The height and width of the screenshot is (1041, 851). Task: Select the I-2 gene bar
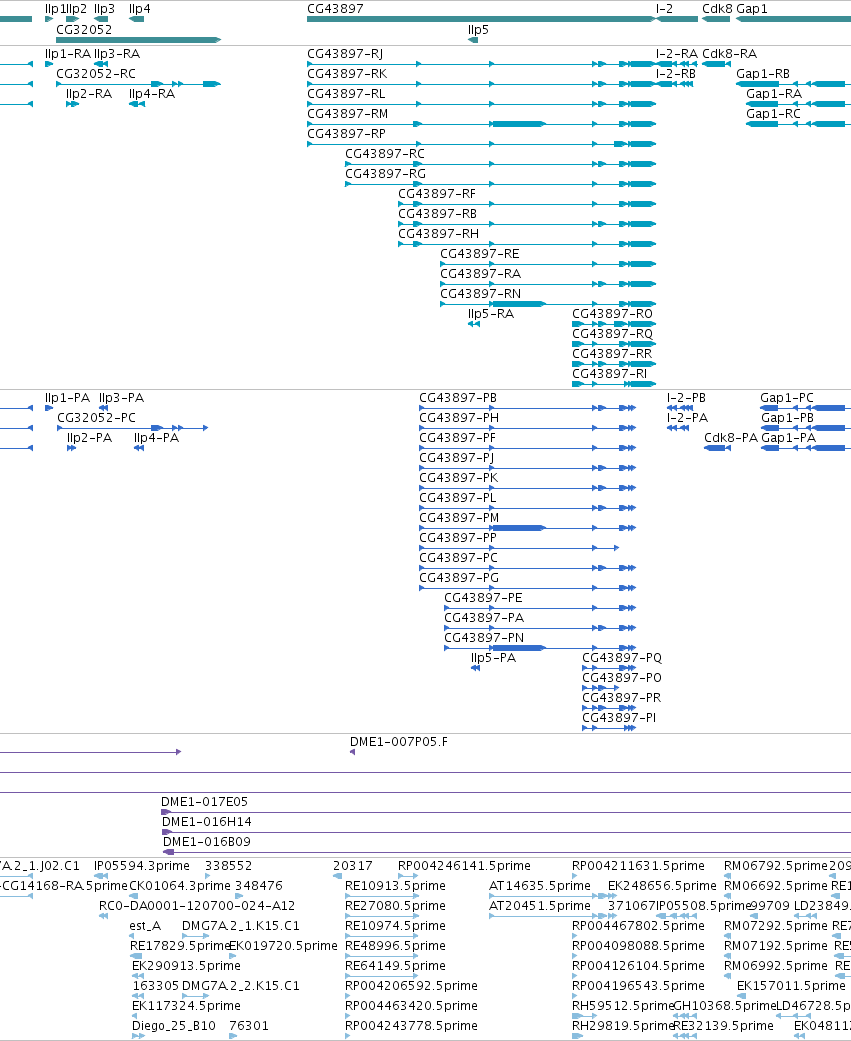pyautogui.click(x=677, y=19)
